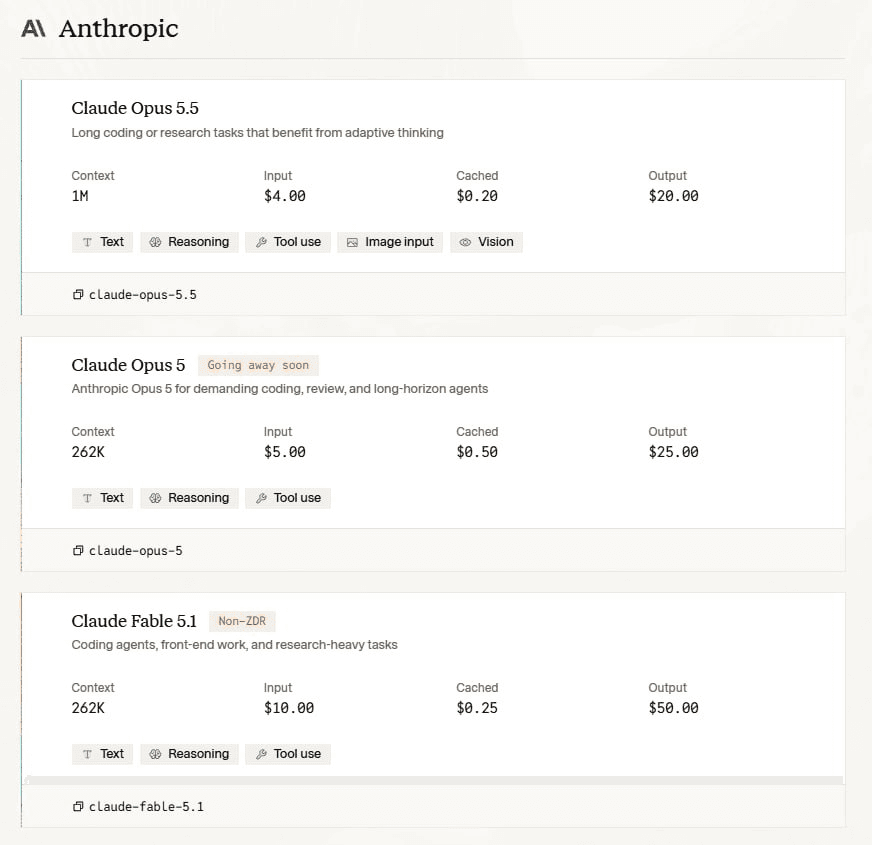
Task: Click the T icon in the claude-opus-5 card's Text tag
Action: [x=87, y=498]
